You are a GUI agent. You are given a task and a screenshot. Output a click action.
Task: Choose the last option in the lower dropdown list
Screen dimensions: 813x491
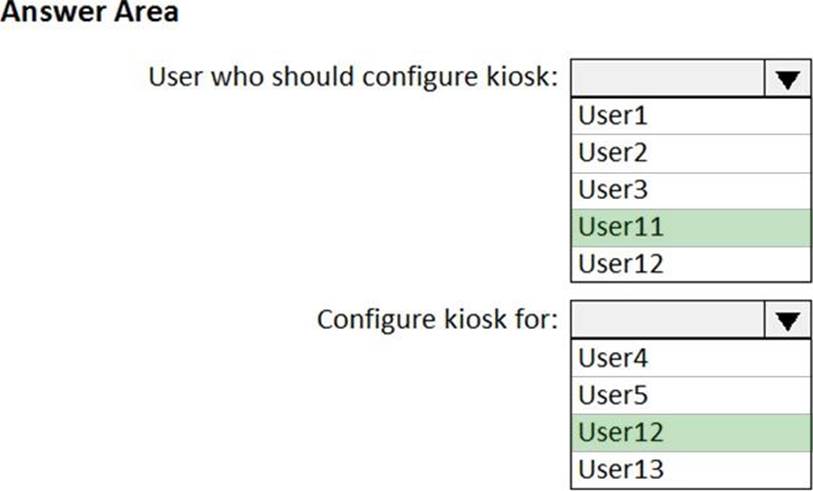[x=690, y=468]
